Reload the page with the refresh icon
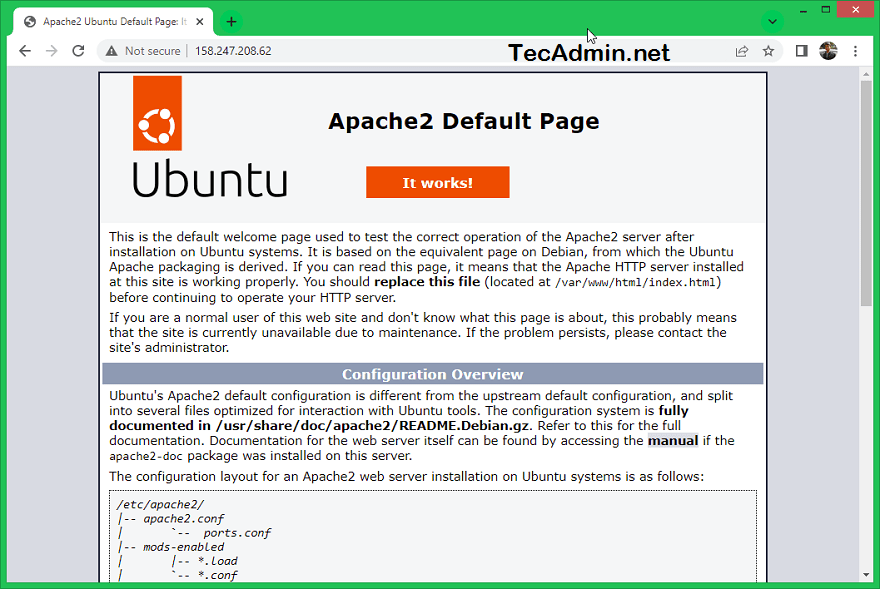880x589 pixels. click(79, 51)
